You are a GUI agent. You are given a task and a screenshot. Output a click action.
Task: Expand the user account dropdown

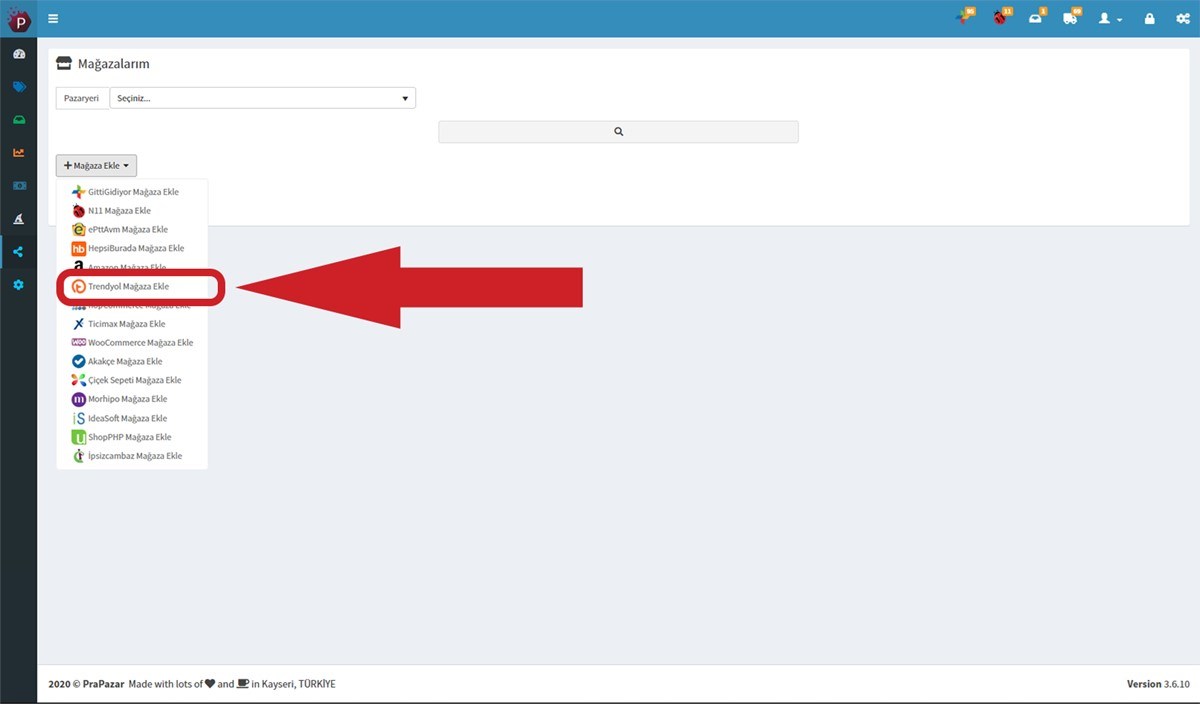pos(1109,18)
